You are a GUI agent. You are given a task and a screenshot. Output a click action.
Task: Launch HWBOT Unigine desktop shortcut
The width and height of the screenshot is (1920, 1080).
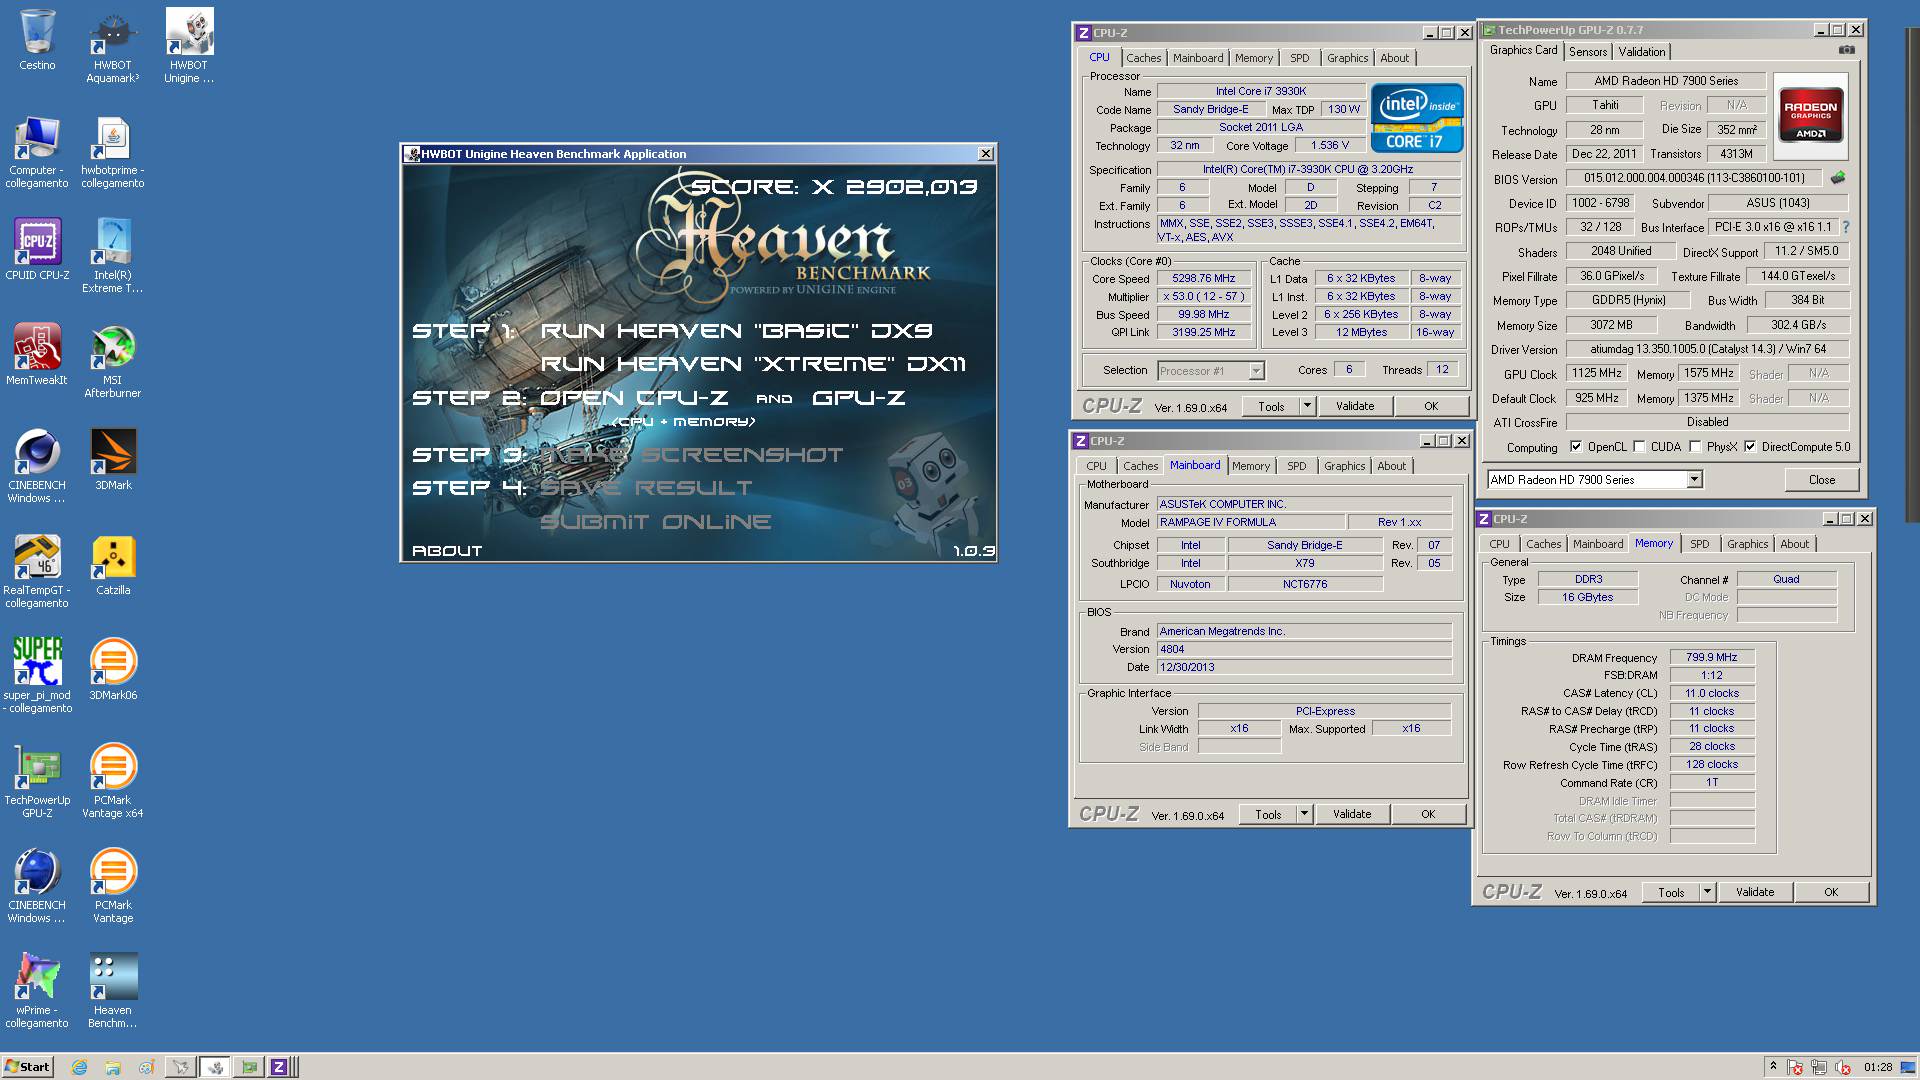click(189, 46)
